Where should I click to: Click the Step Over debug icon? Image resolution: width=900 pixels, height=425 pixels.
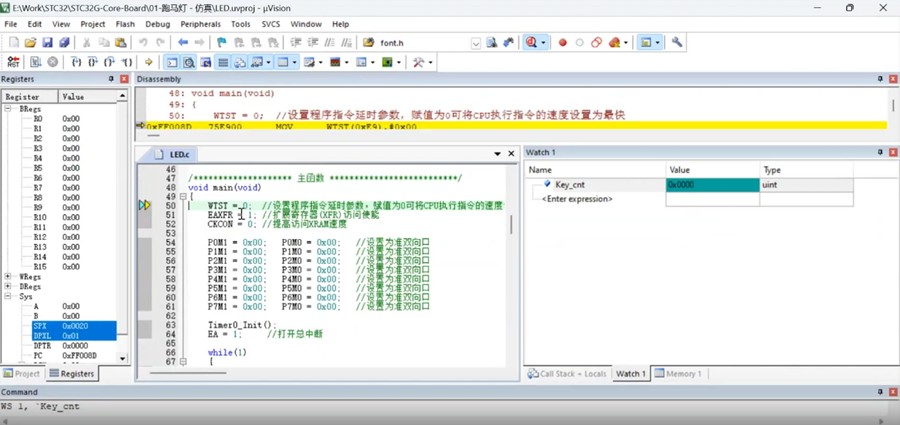click(x=91, y=62)
